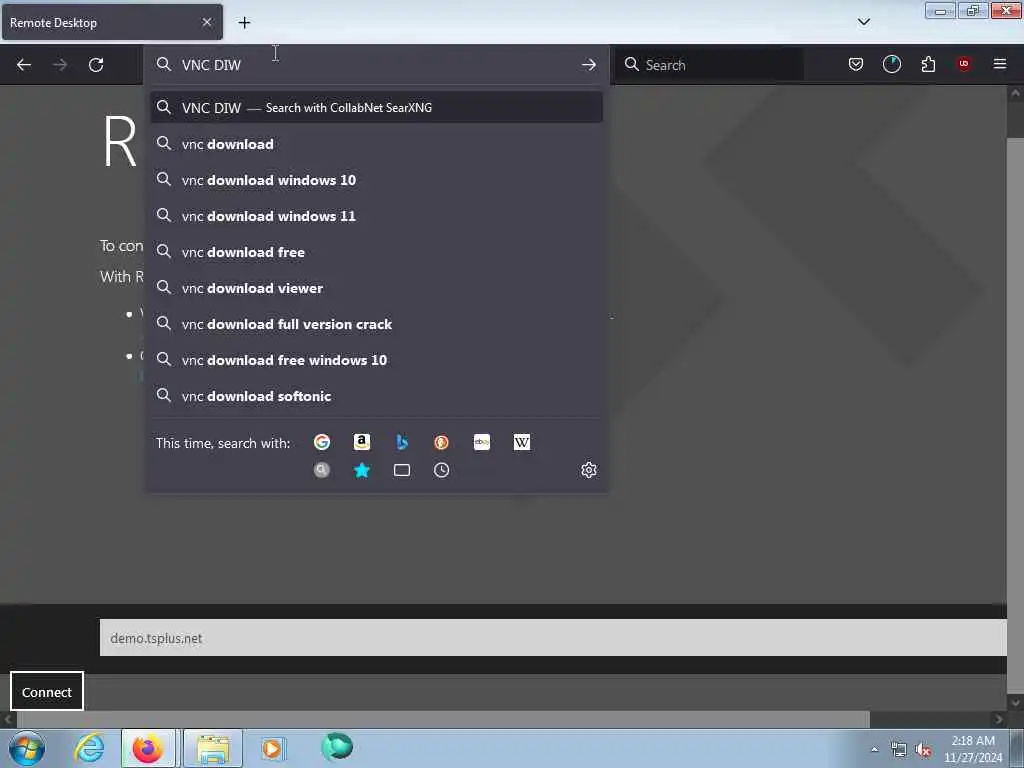
Task: Pick the gray magnifier search engine icon
Action: 322,470
